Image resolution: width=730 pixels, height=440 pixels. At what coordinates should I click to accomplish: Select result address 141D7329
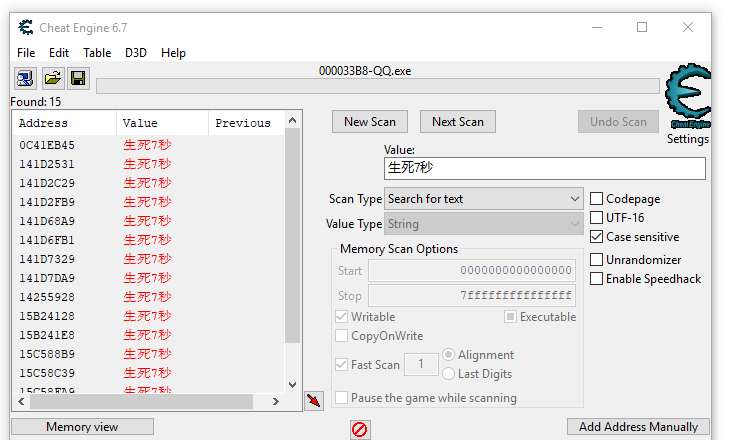click(x=47, y=259)
